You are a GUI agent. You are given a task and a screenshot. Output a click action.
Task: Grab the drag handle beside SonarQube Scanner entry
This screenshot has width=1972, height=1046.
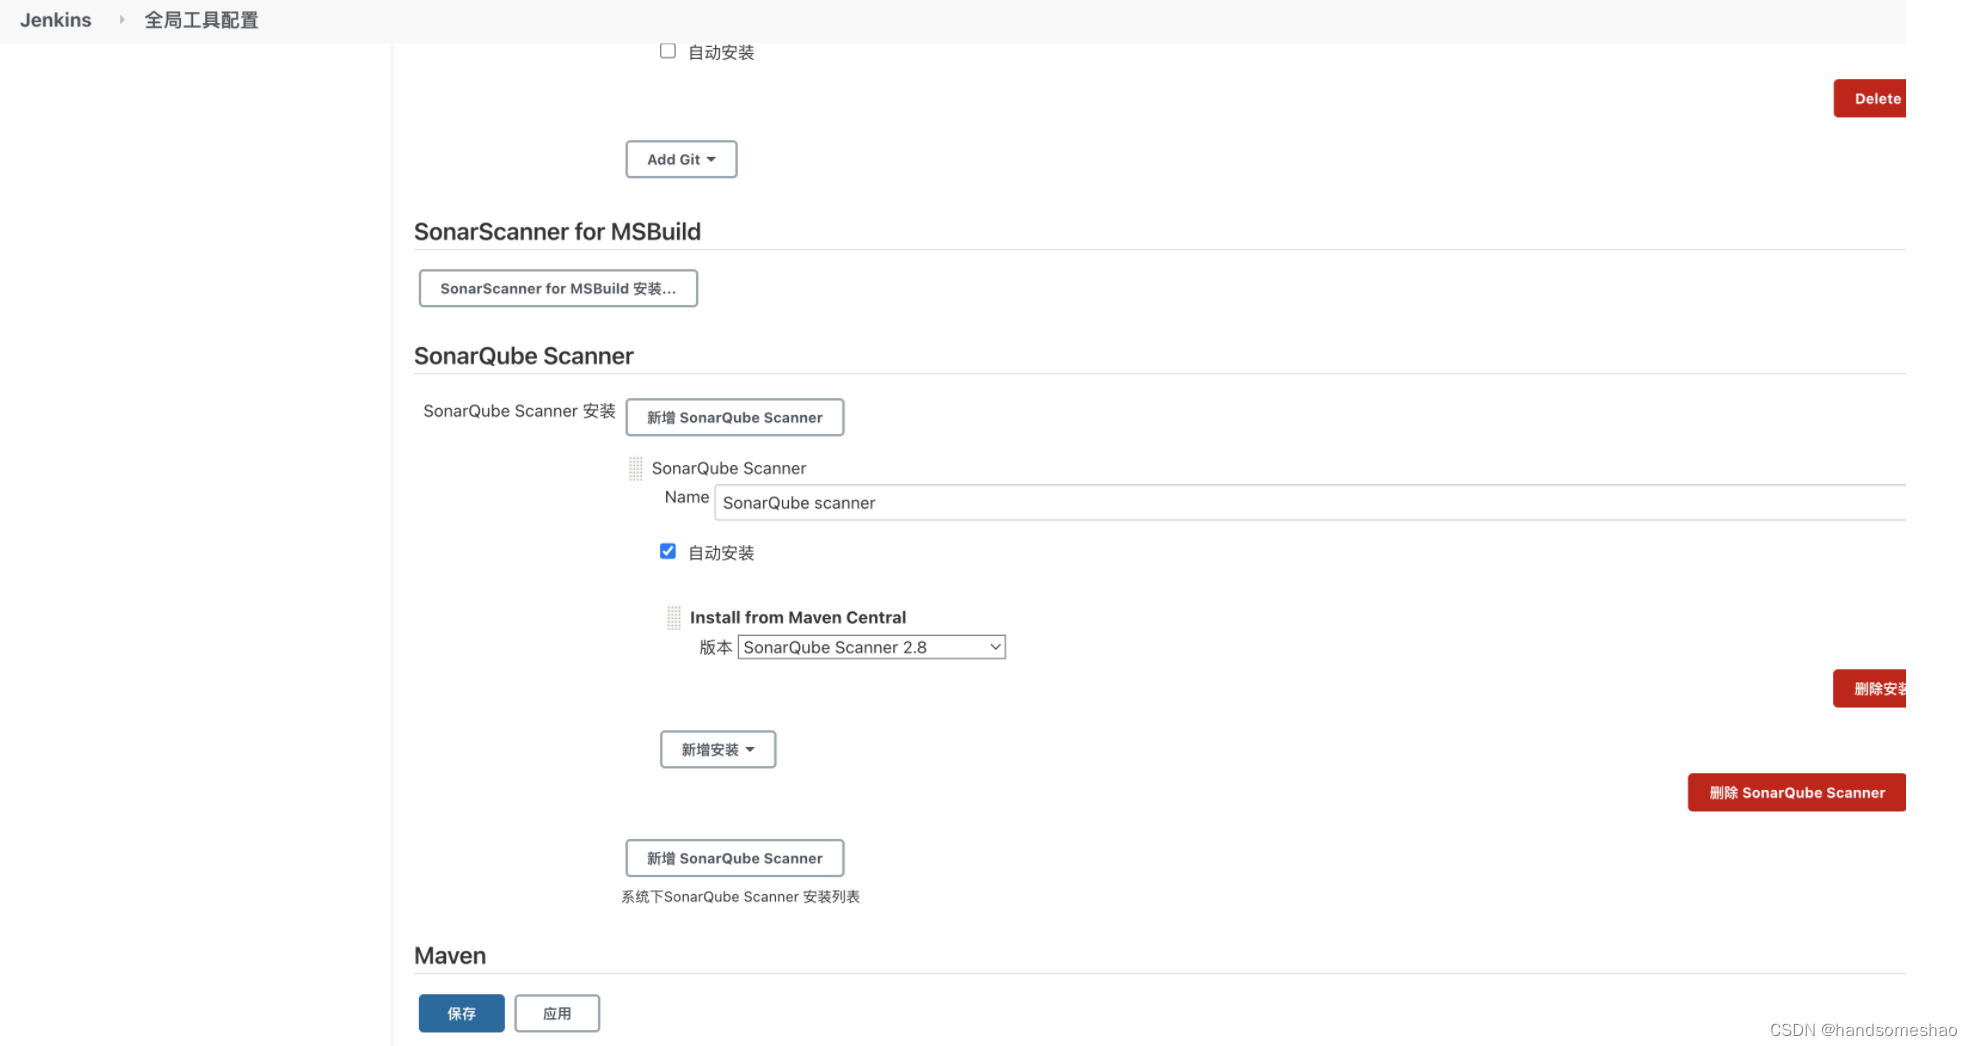point(636,468)
